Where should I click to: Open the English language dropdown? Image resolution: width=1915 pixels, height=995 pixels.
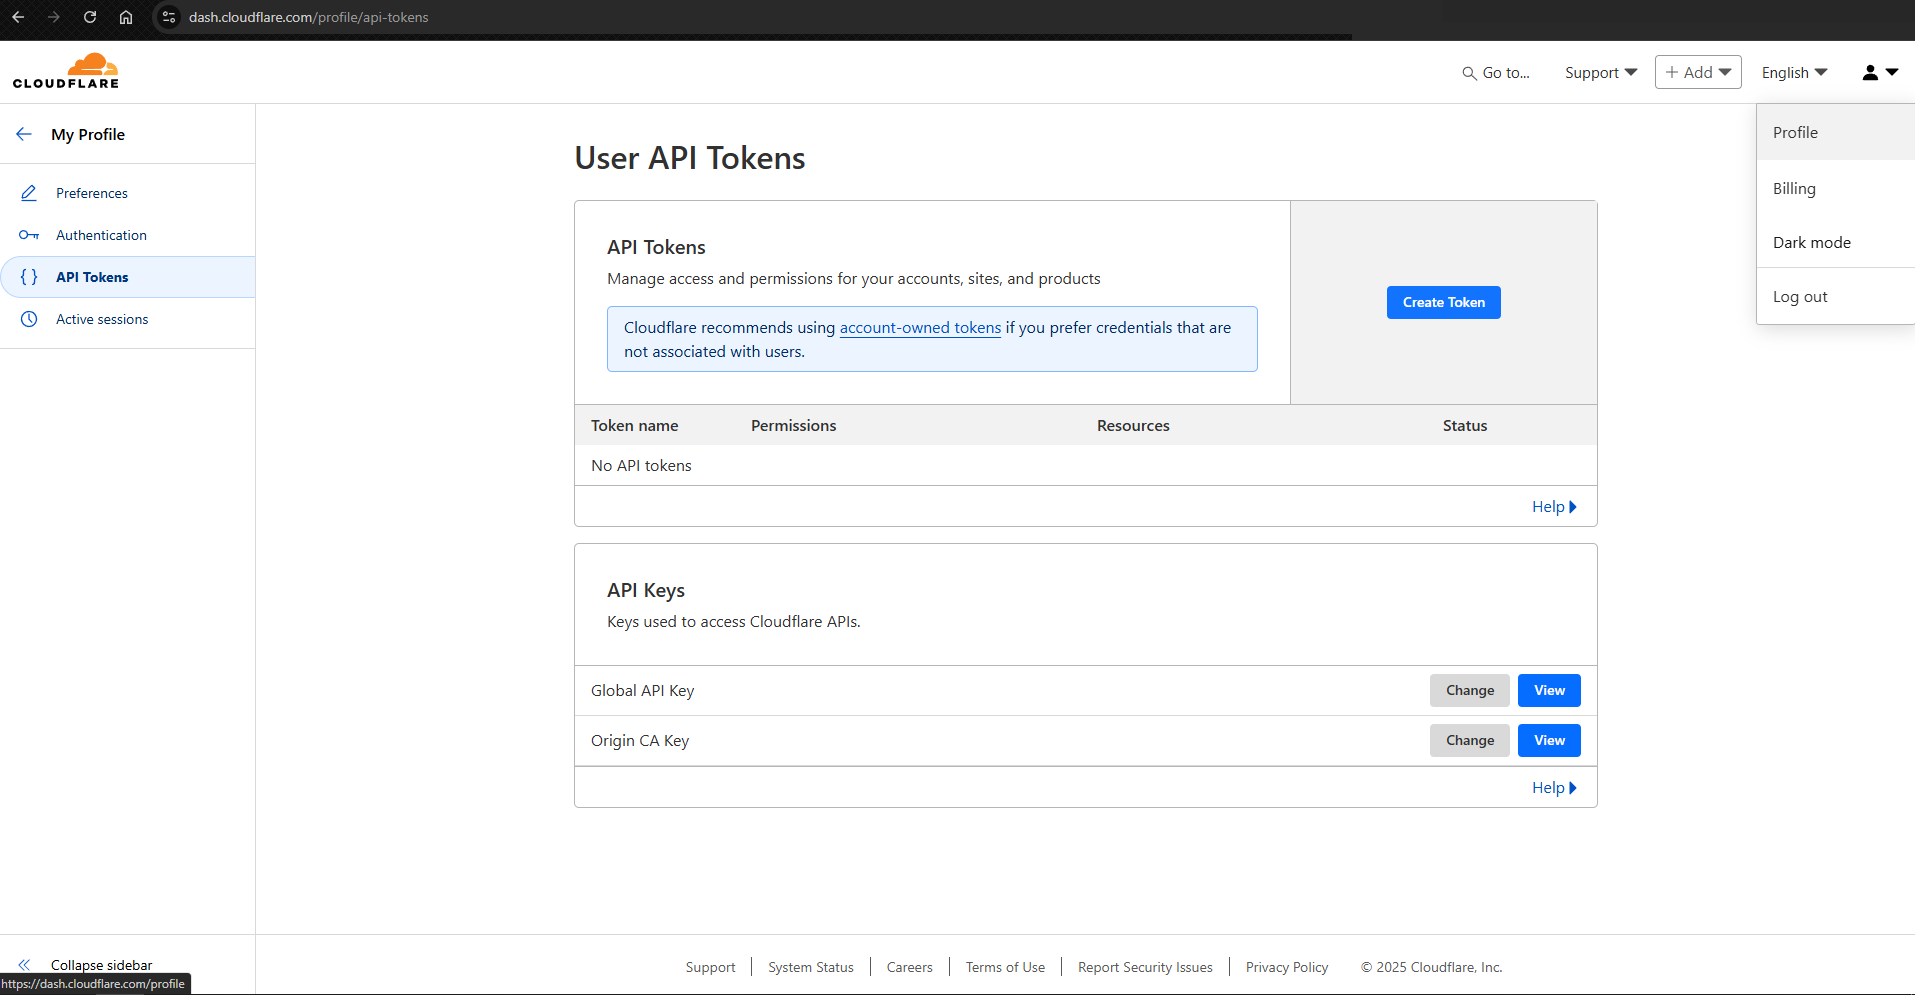point(1791,72)
